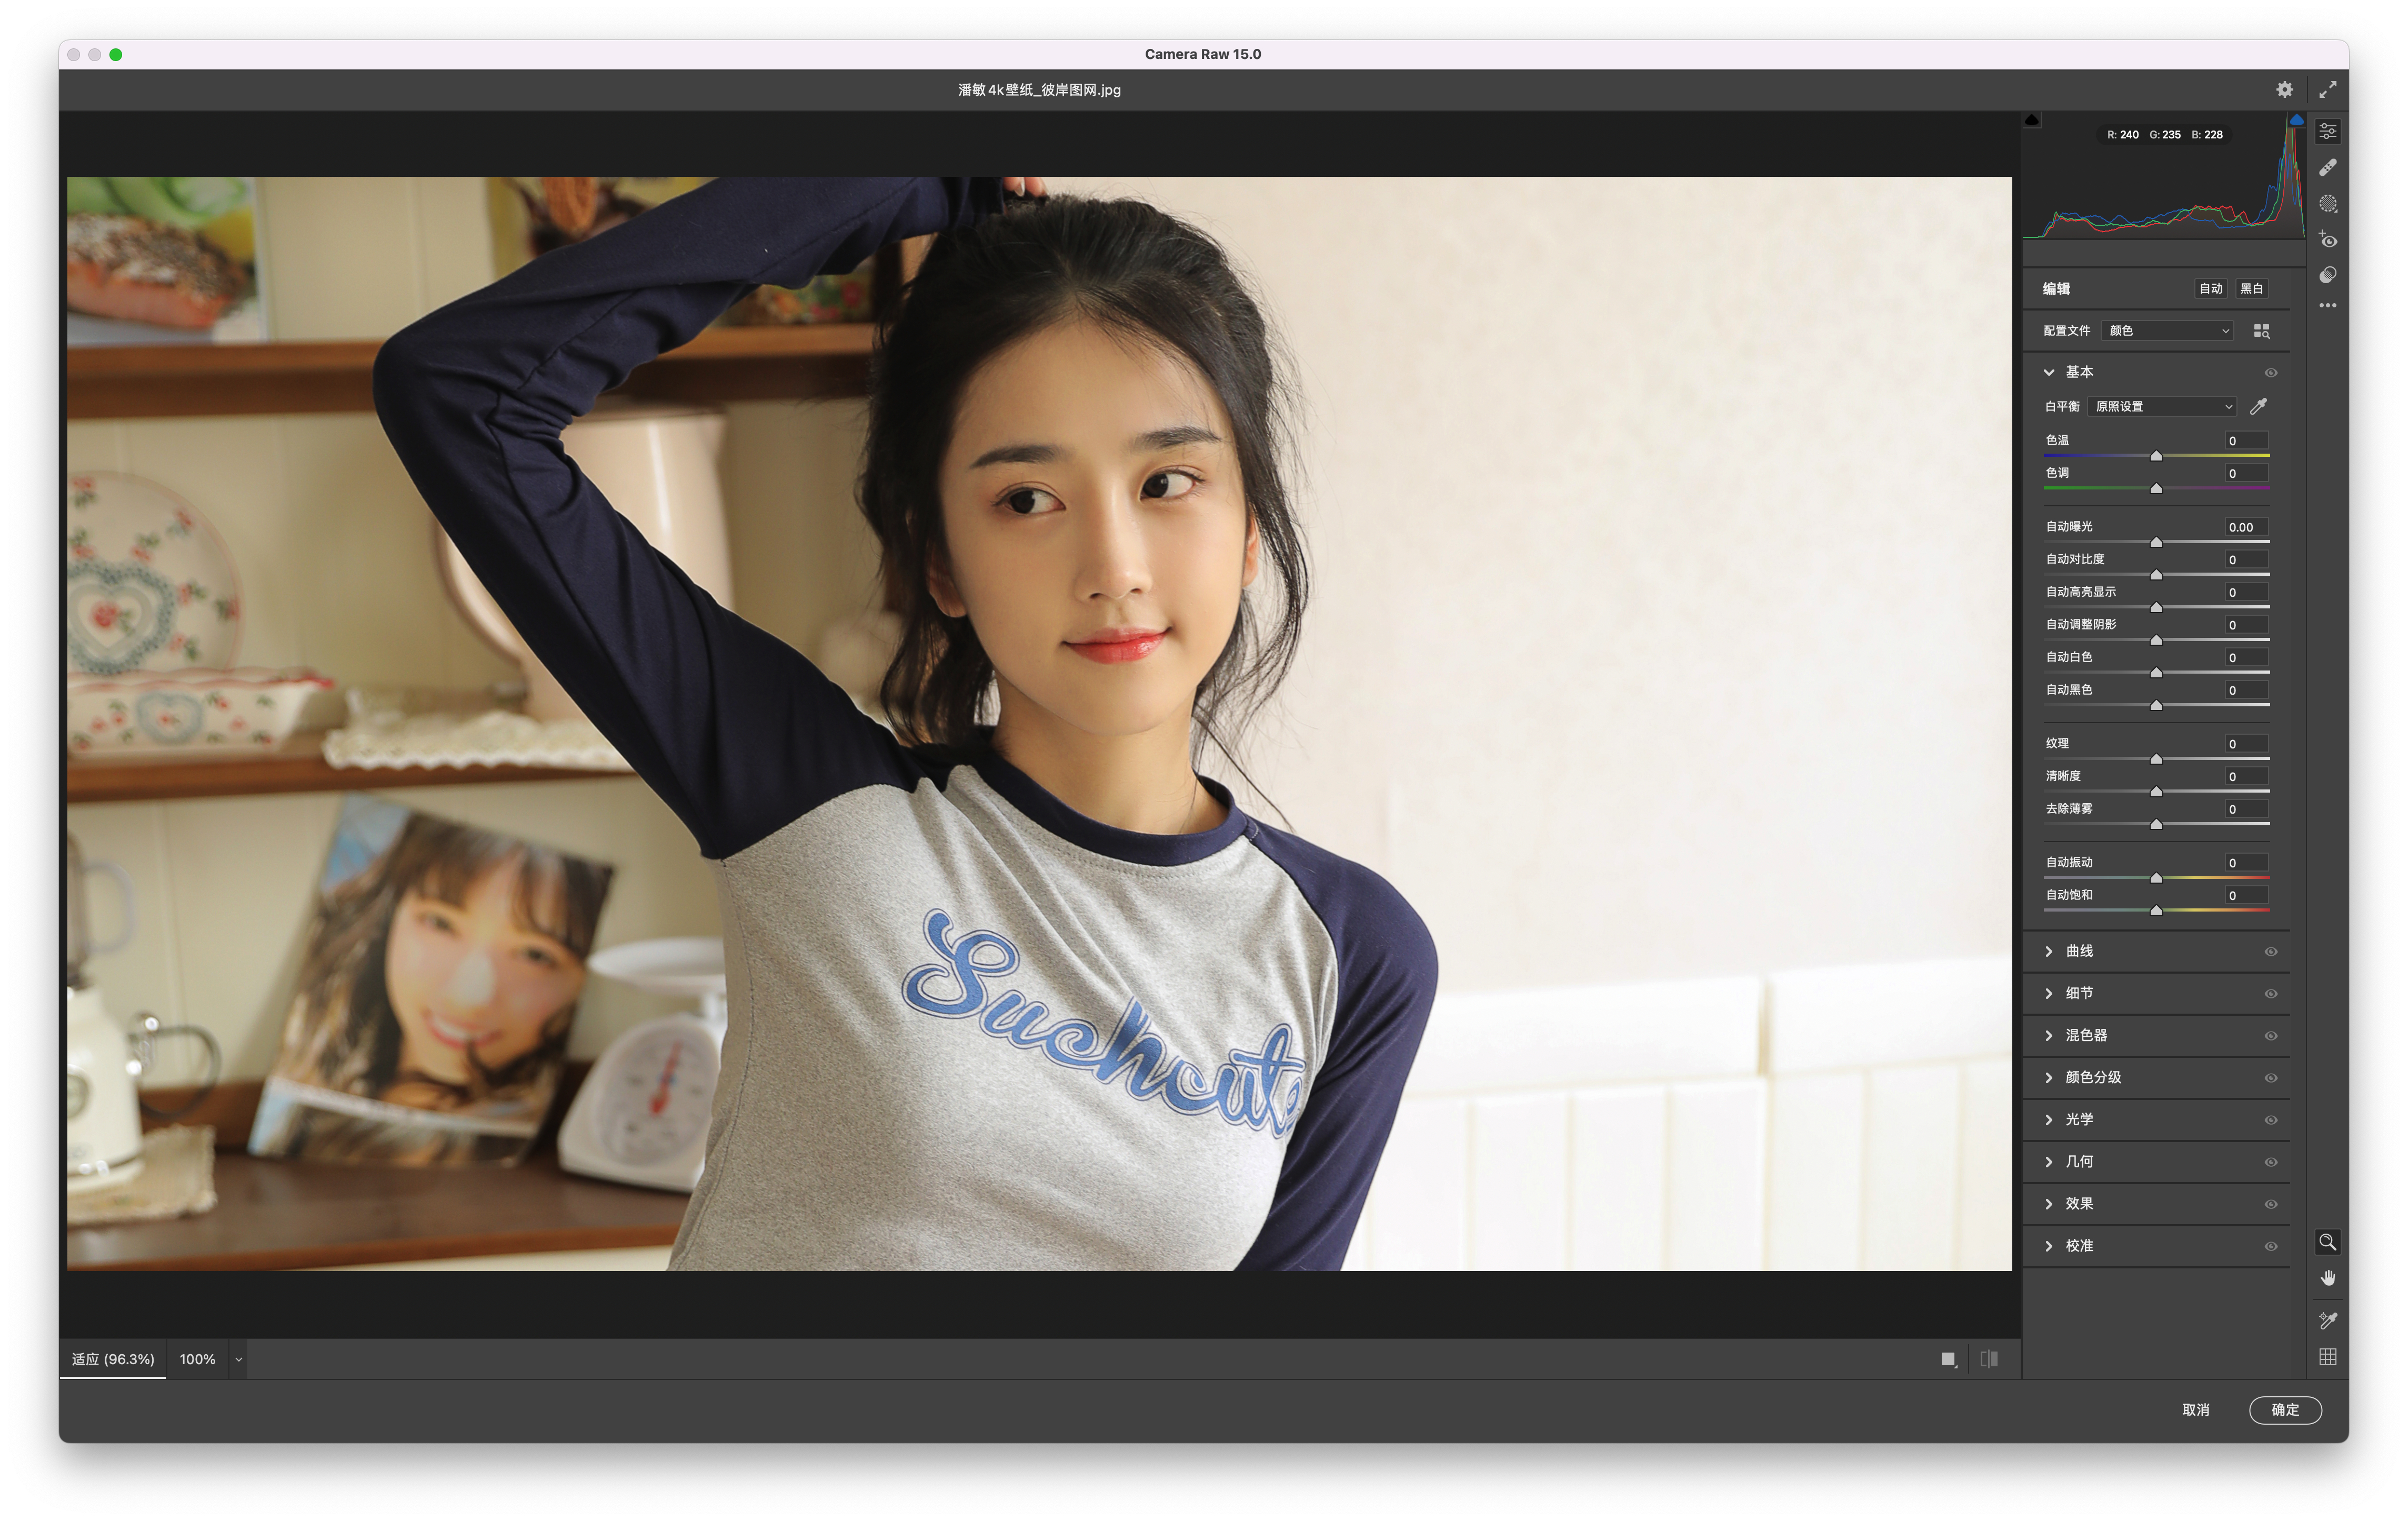The width and height of the screenshot is (2408, 1521).
Task: Click the 色温 slider handle
Action: [2156, 456]
